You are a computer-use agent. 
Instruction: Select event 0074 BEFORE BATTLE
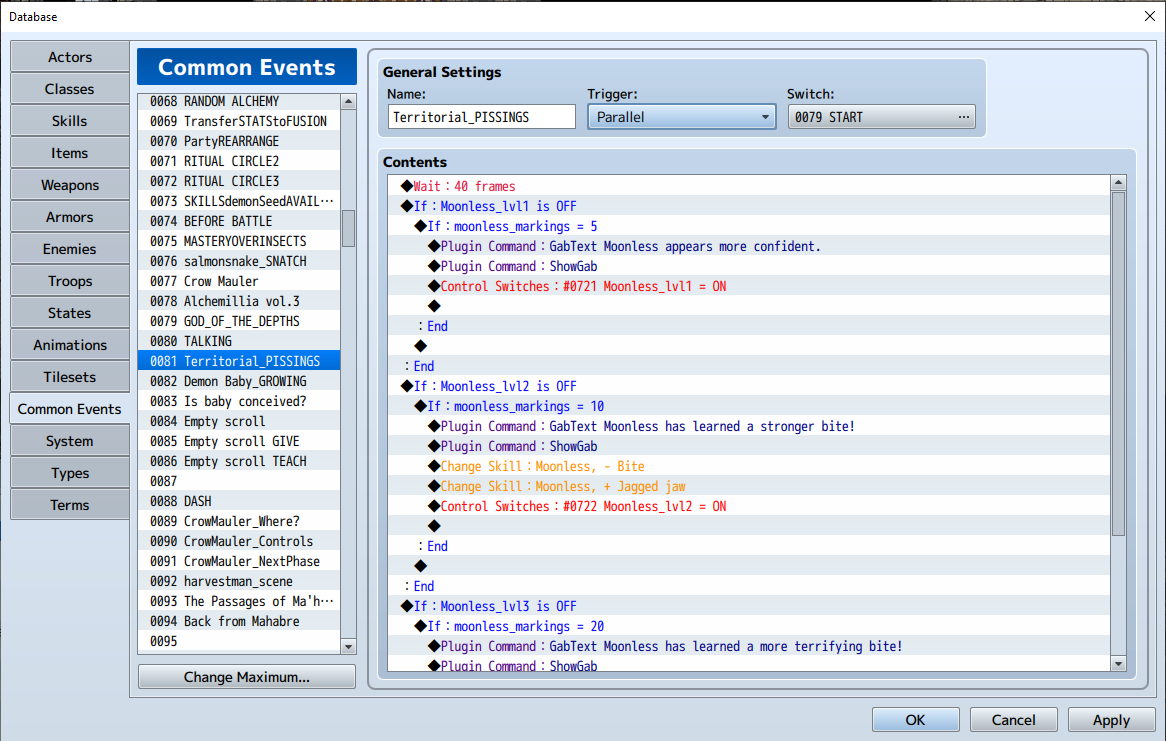click(x=239, y=221)
